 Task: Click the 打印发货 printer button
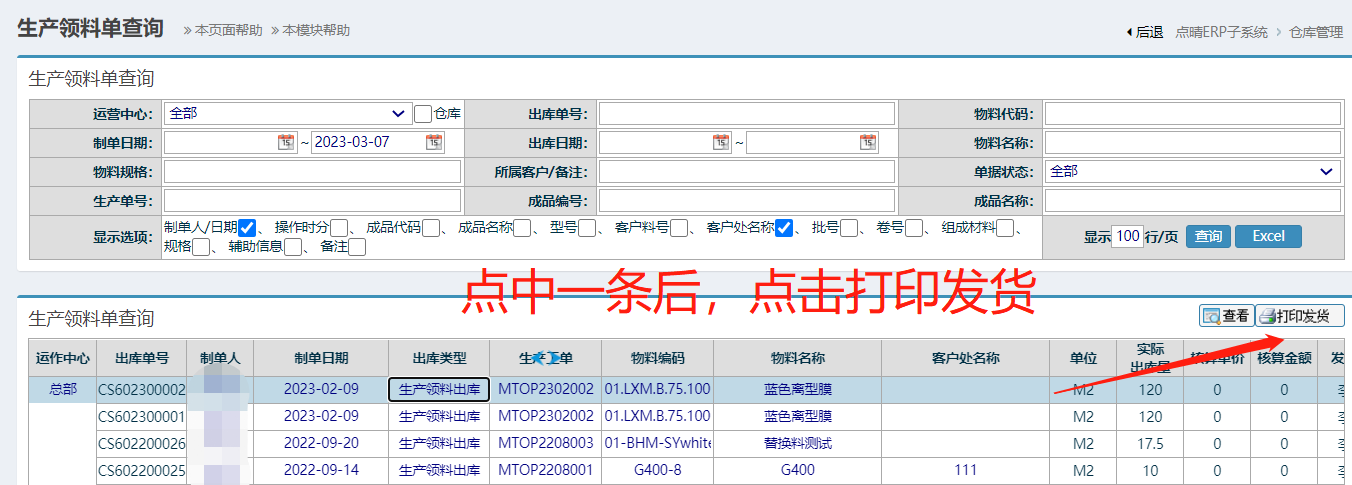(x=1299, y=316)
